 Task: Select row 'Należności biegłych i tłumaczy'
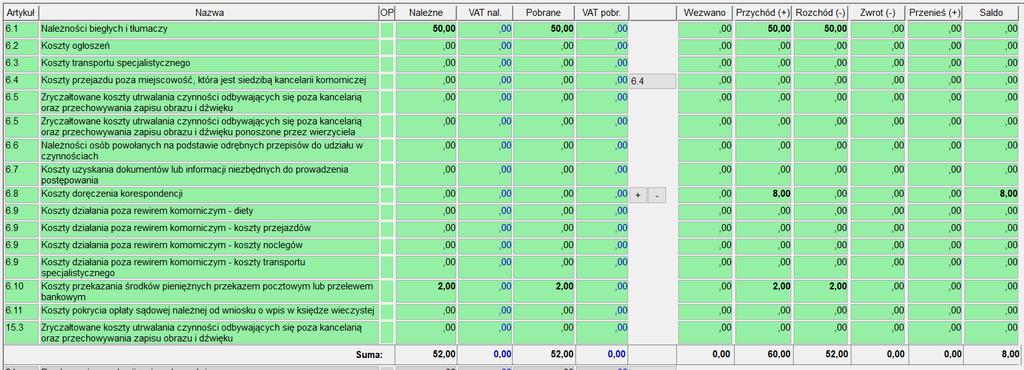(209, 29)
